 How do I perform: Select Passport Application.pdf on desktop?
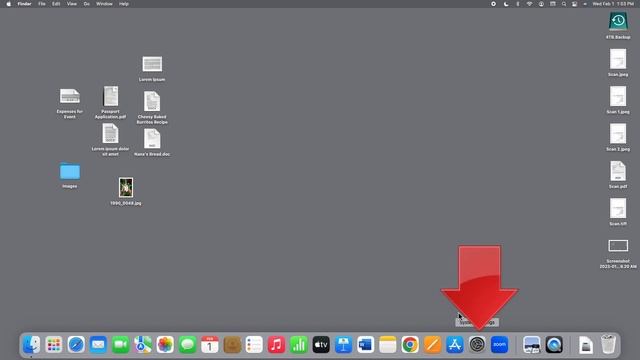tap(111, 96)
